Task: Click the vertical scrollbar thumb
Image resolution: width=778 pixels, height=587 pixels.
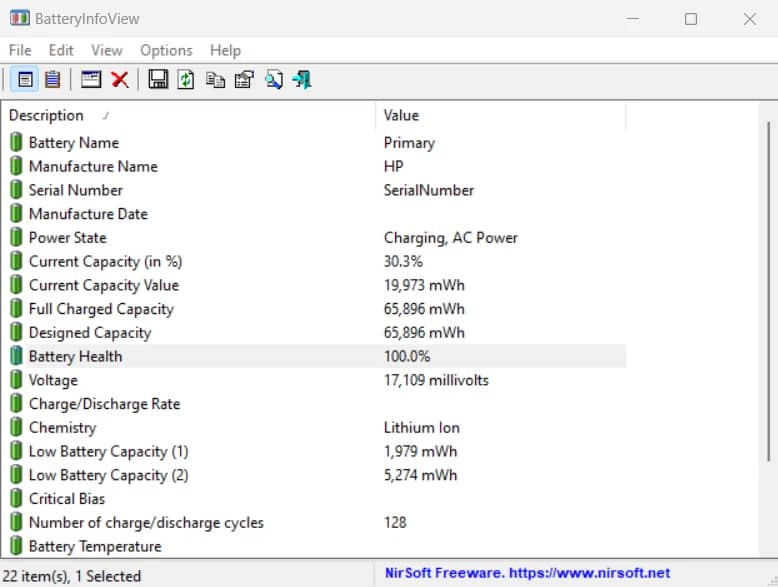Action: click(x=768, y=292)
